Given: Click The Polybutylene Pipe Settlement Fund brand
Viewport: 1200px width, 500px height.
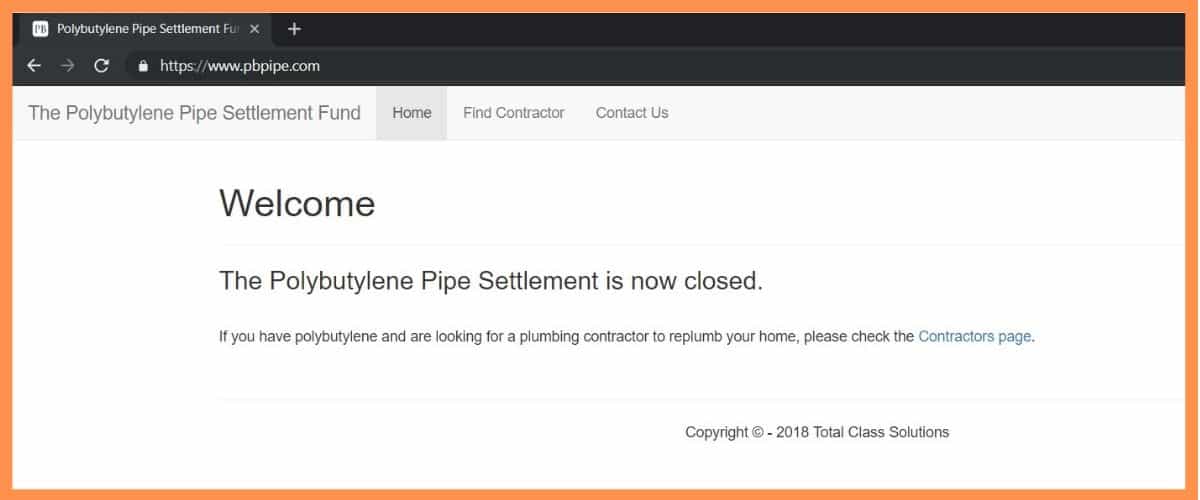Looking at the screenshot, I should pyautogui.click(x=194, y=113).
